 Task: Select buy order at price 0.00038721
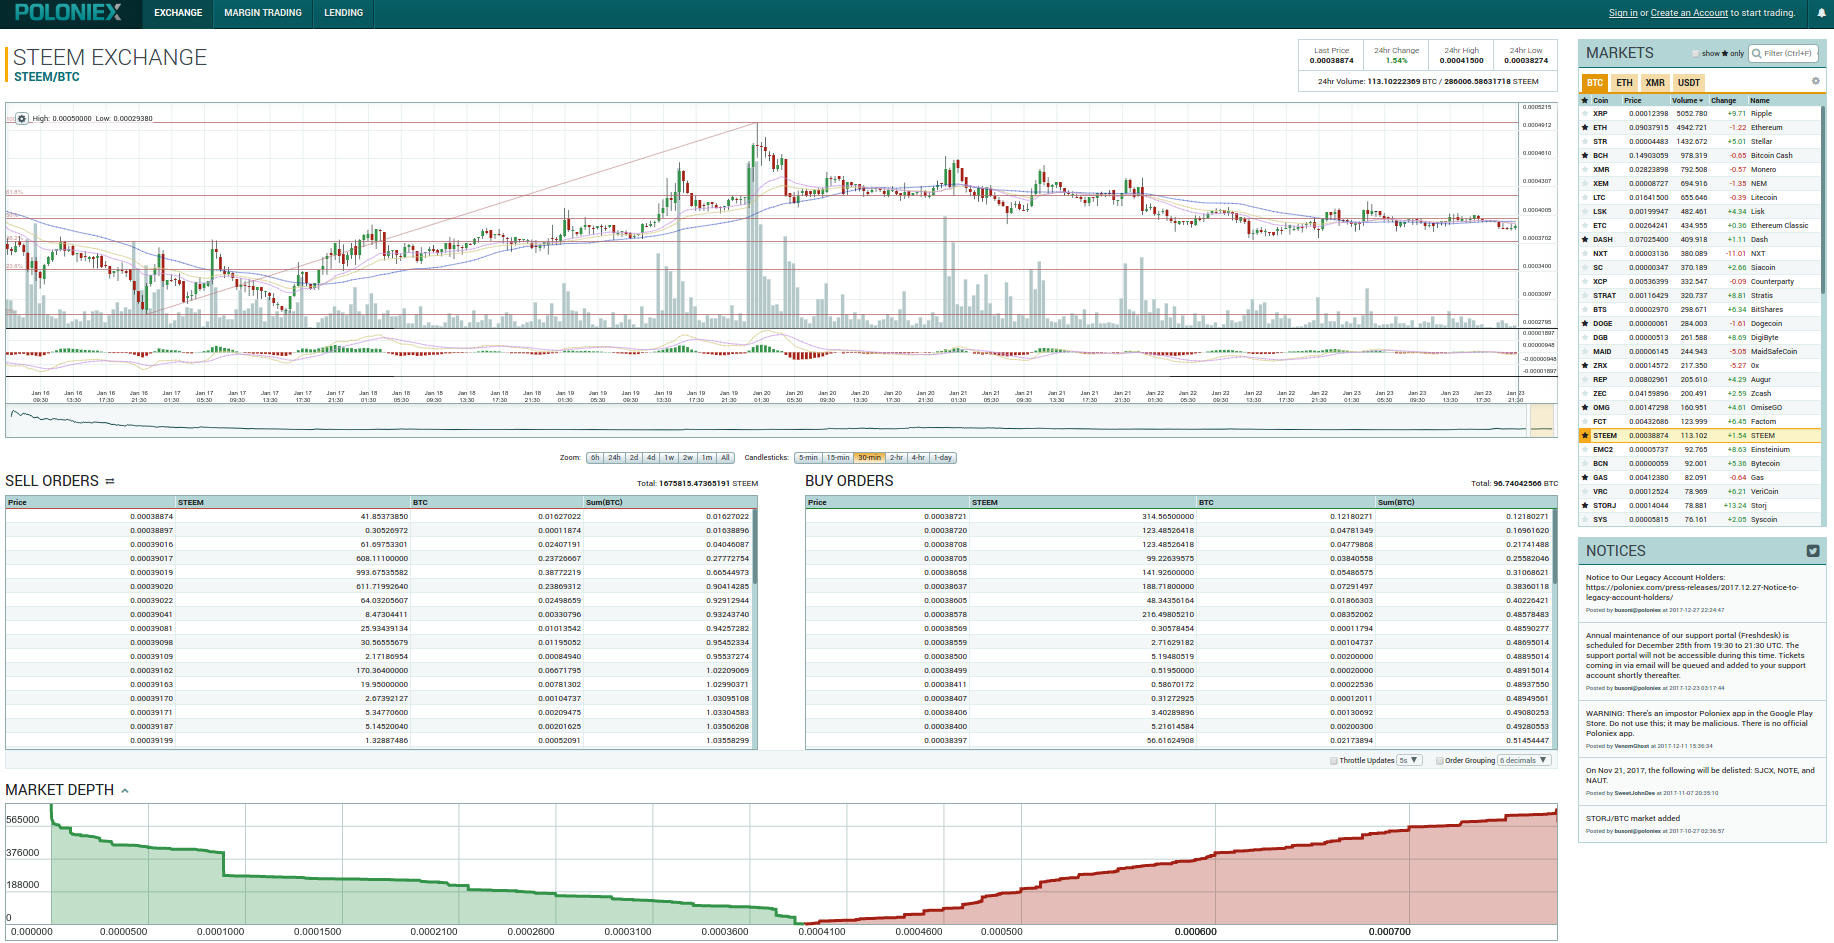1179,517
